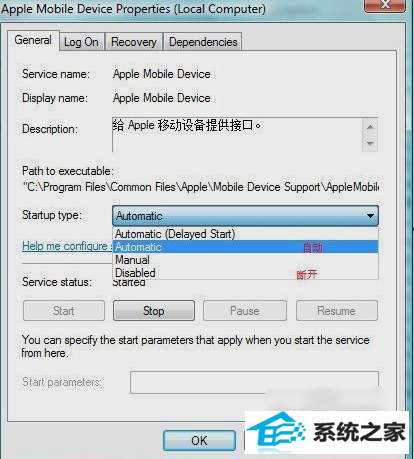Confirm with the OK button

pyautogui.click(x=199, y=440)
